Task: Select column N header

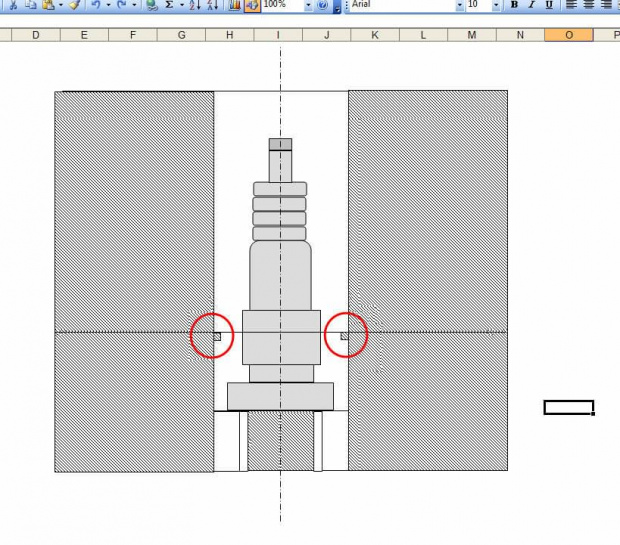Action: click(520, 35)
